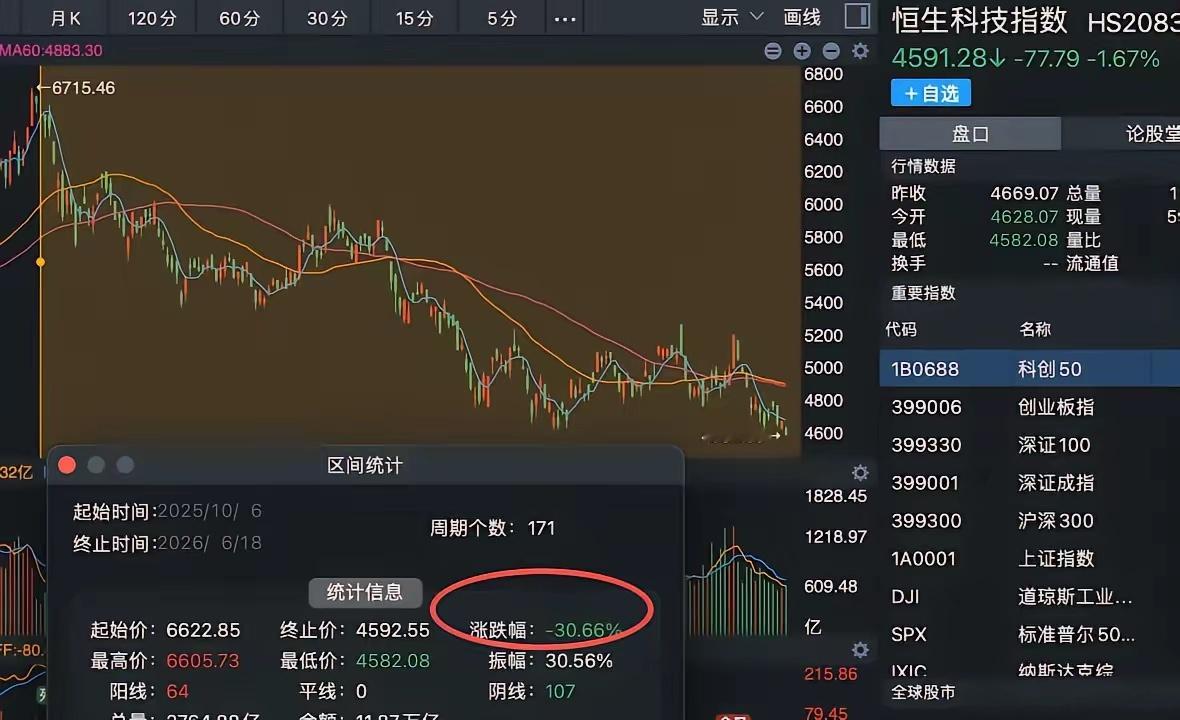Click the 画线 drawing tool button
Screen dimensions: 1180x720
(x=801, y=17)
